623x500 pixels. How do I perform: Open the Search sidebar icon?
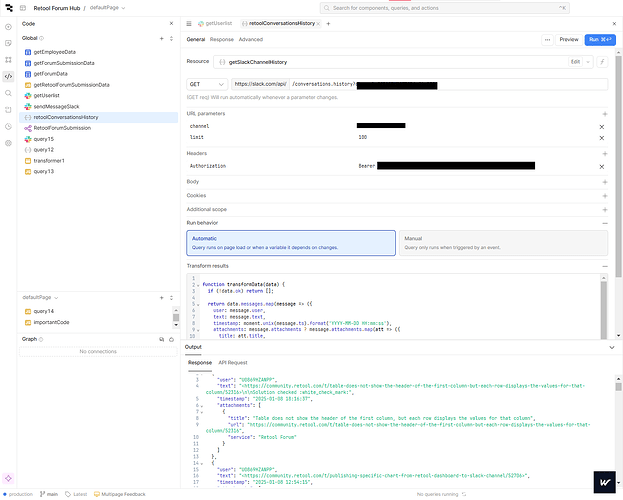8,93
